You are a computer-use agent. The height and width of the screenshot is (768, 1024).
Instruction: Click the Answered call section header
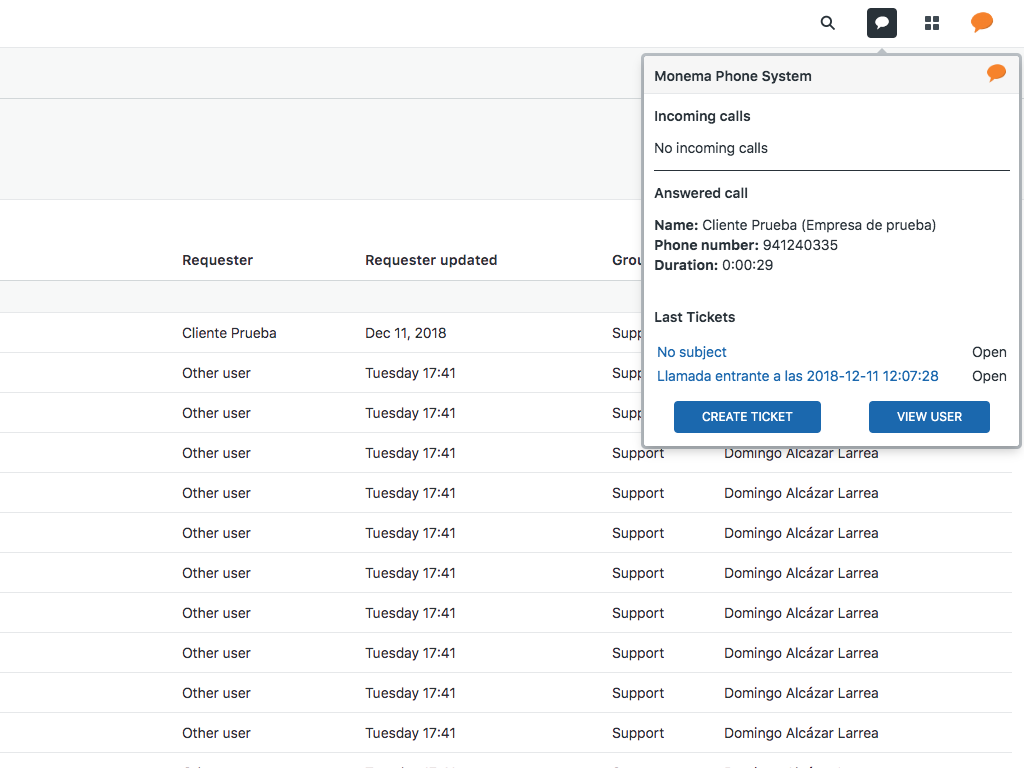(701, 193)
